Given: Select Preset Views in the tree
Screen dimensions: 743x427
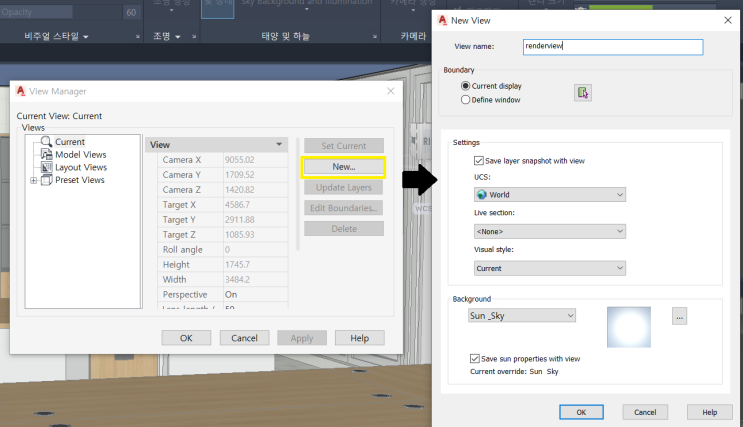Looking at the screenshot, I should click(x=80, y=180).
